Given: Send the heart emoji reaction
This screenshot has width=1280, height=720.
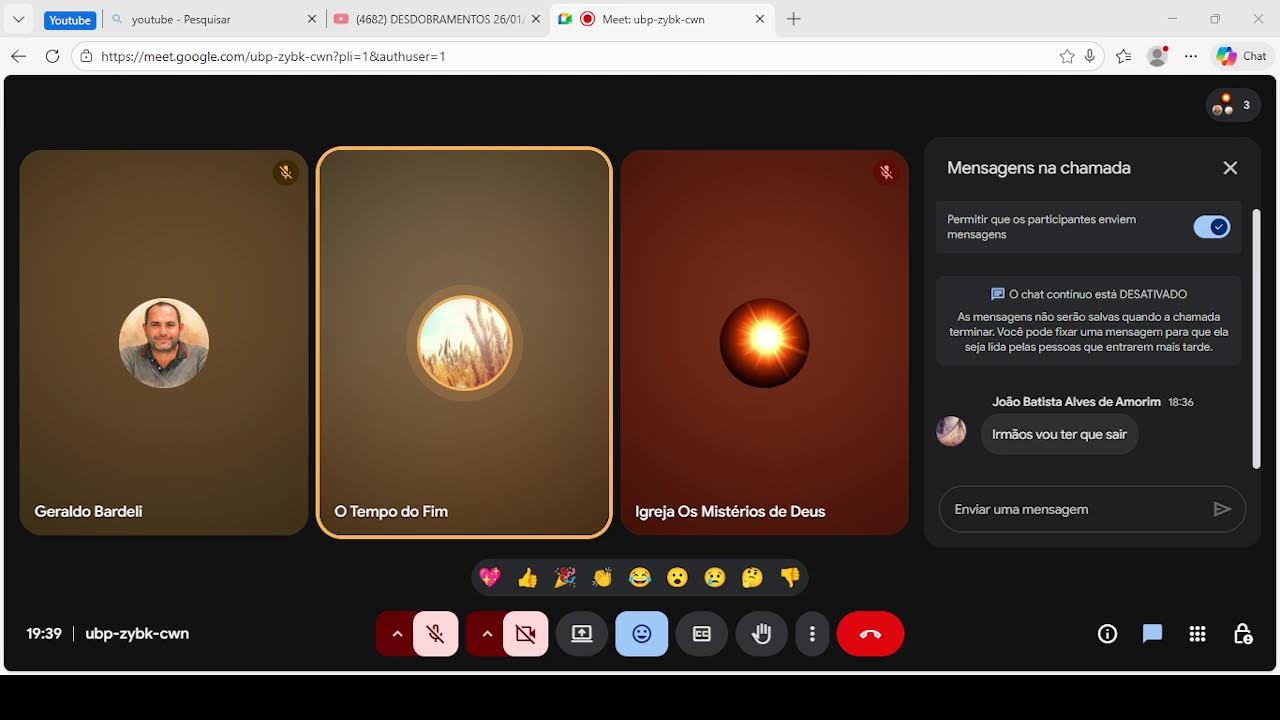Looking at the screenshot, I should (x=489, y=577).
